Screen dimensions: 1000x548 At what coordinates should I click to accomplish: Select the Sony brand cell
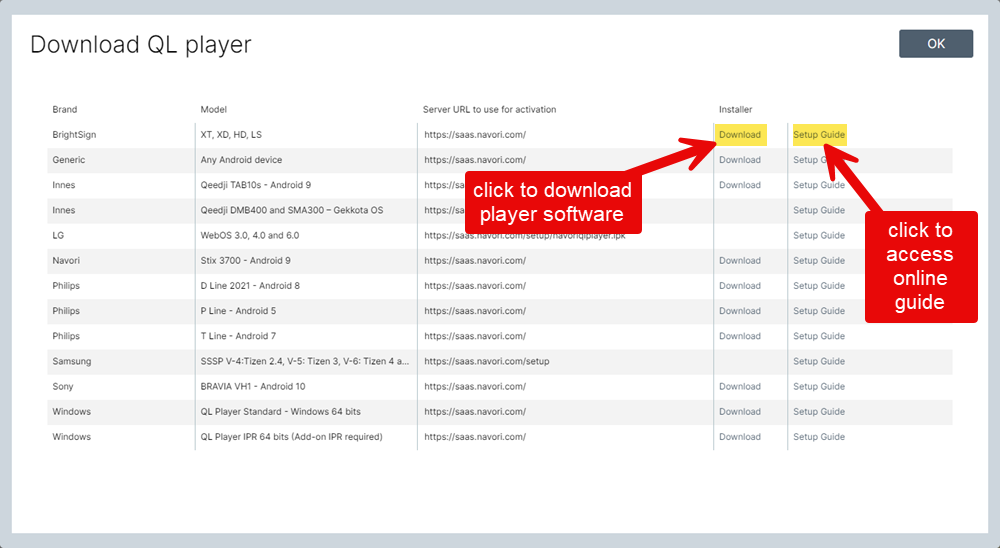pyautogui.click(x=62, y=387)
